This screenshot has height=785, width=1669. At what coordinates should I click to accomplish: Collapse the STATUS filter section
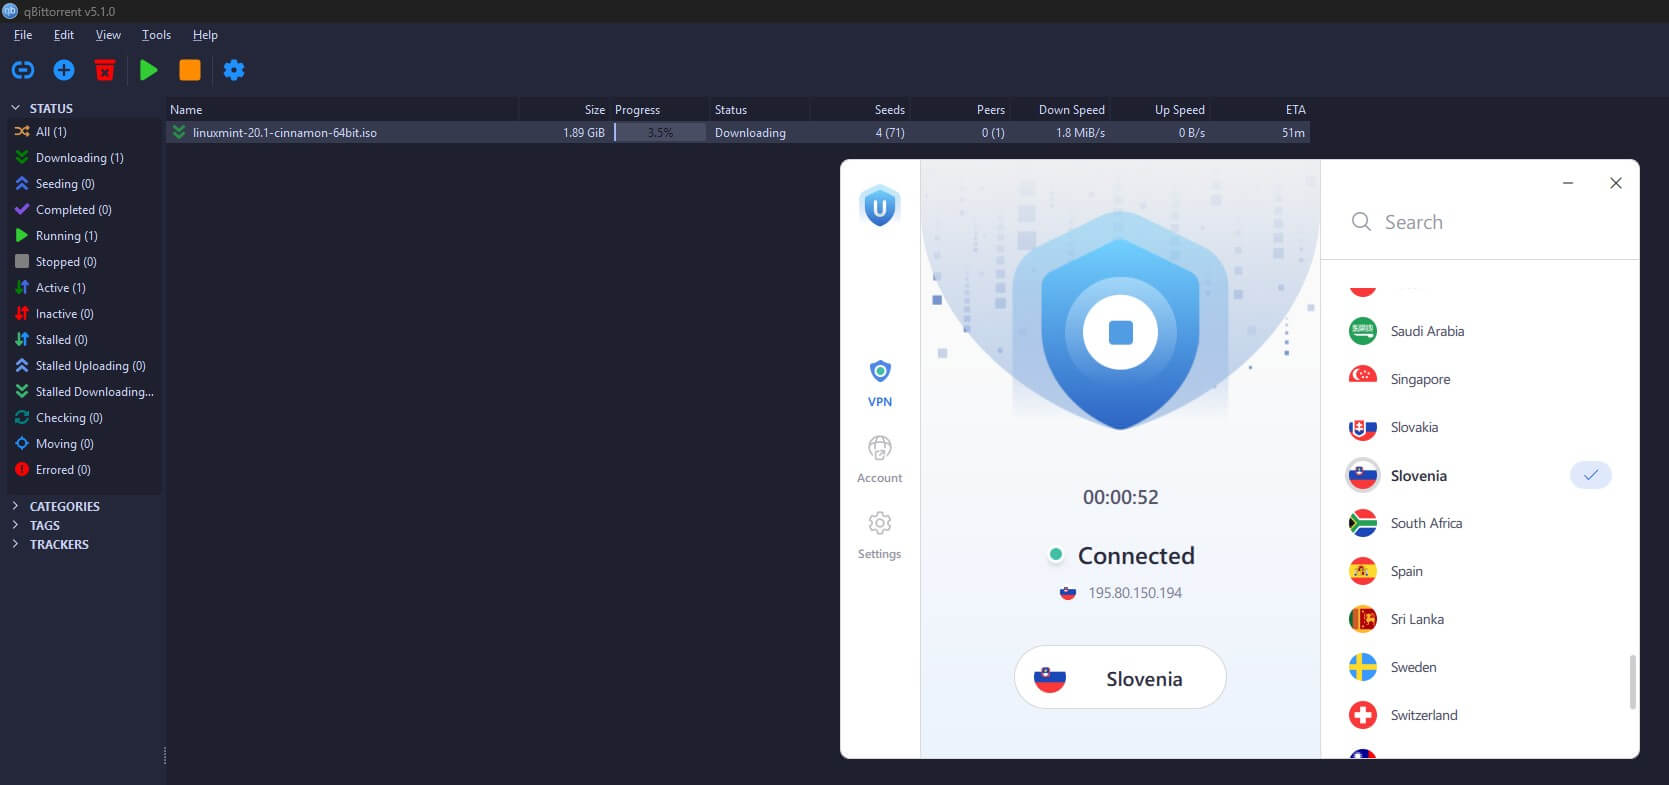pyautogui.click(x=15, y=108)
